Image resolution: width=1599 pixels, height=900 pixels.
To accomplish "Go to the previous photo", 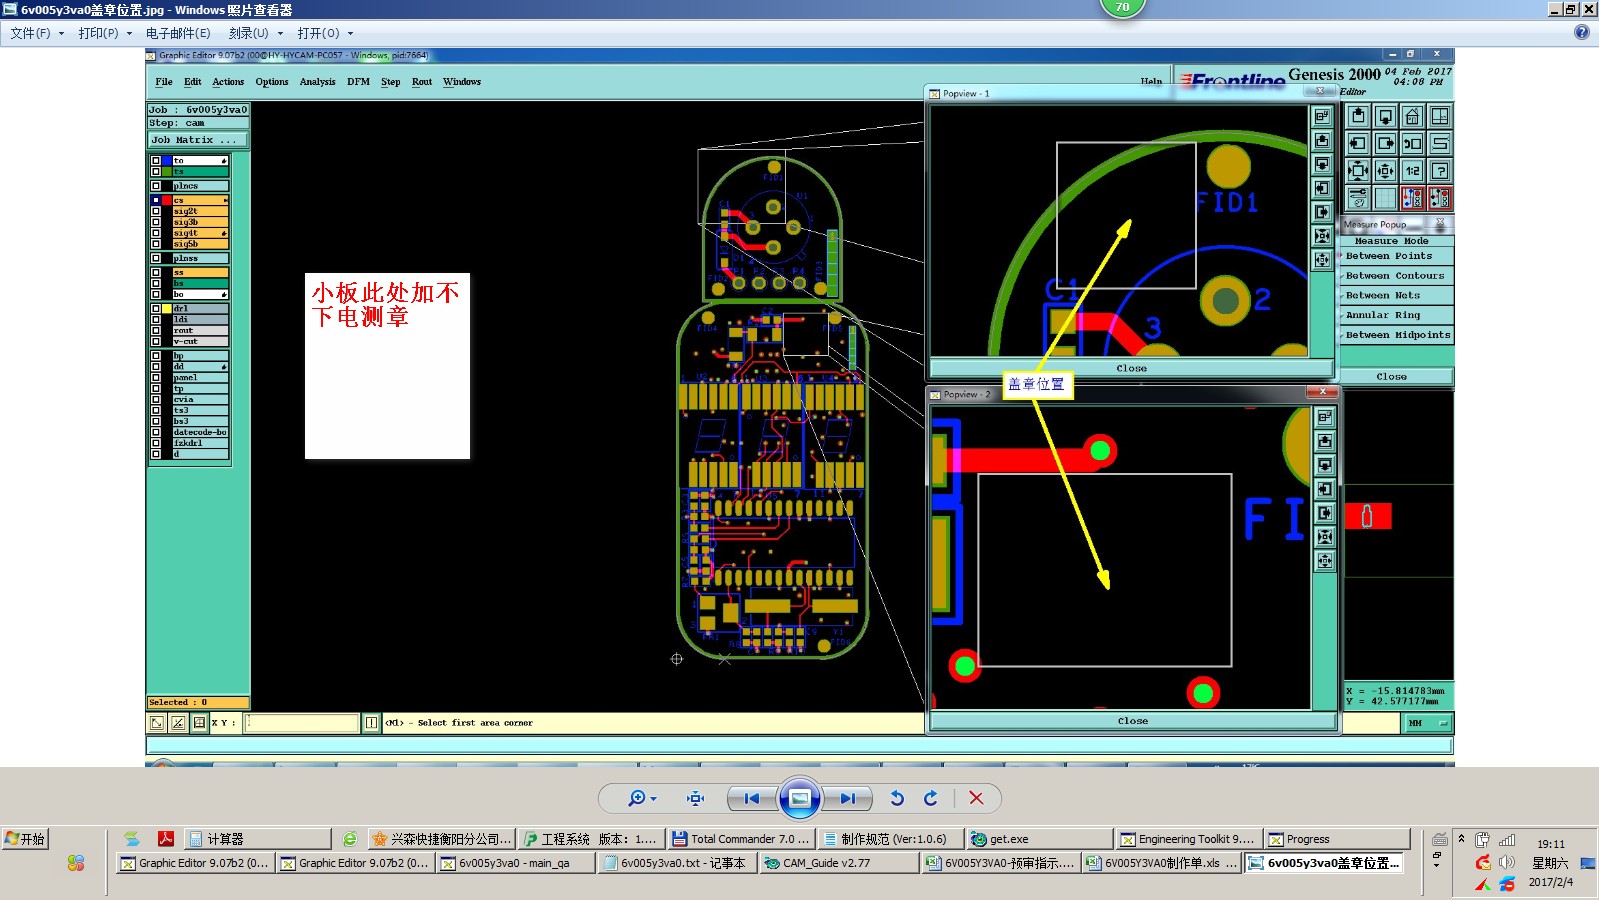I will point(752,798).
